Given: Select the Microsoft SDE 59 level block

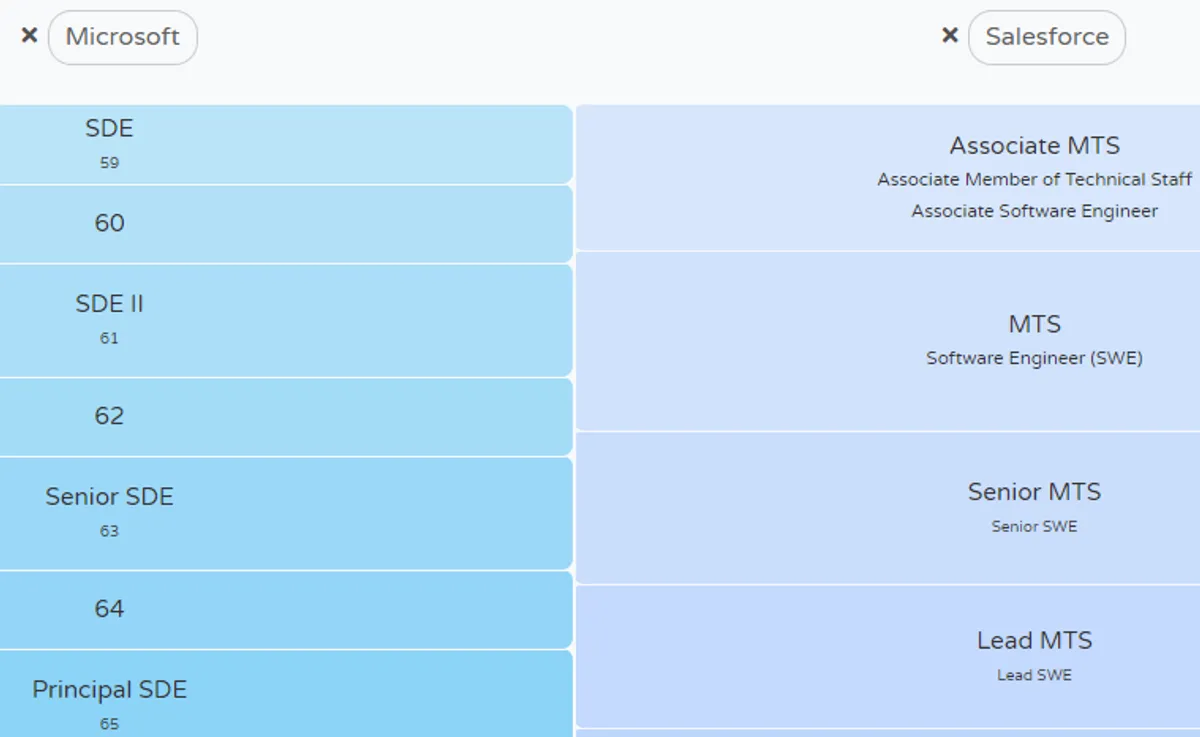Looking at the screenshot, I should pyautogui.click(x=285, y=144).
